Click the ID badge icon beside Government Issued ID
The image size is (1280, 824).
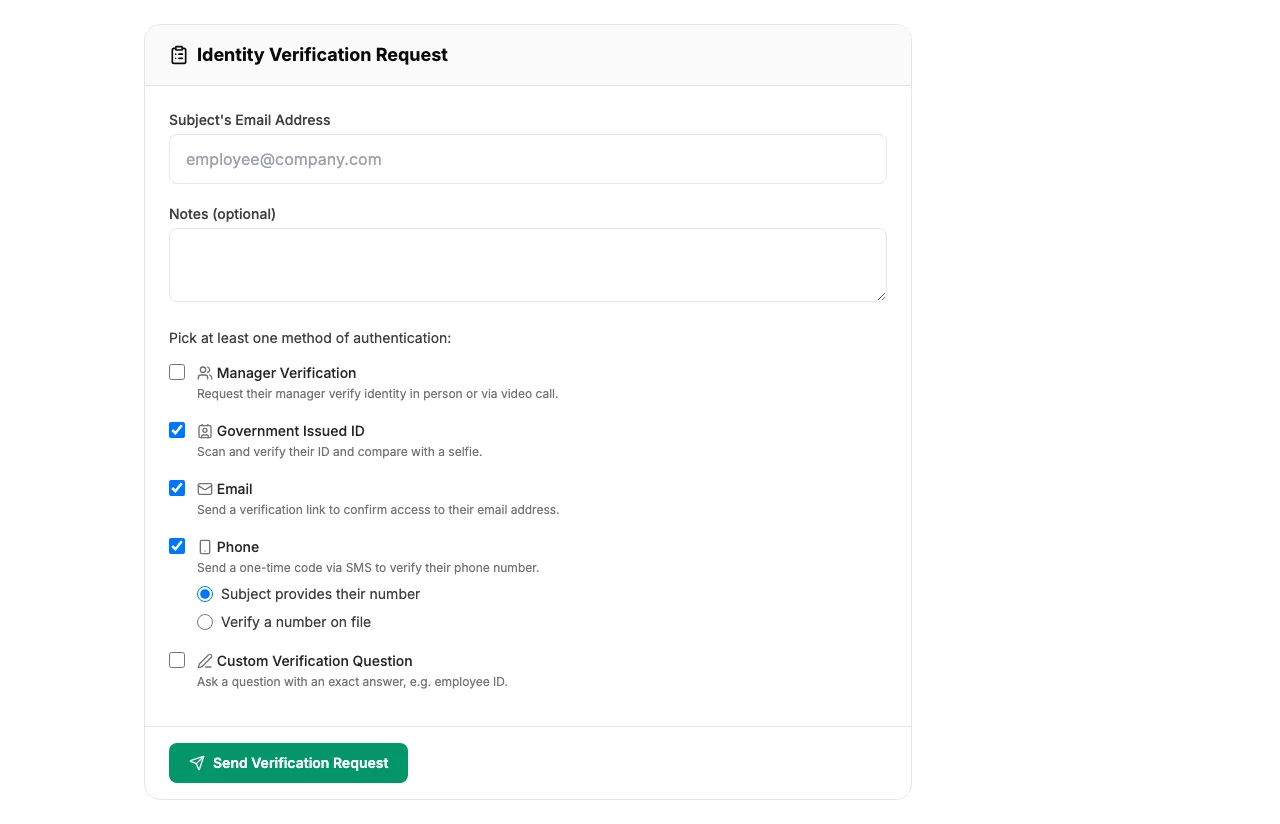(x=204, y=430)
